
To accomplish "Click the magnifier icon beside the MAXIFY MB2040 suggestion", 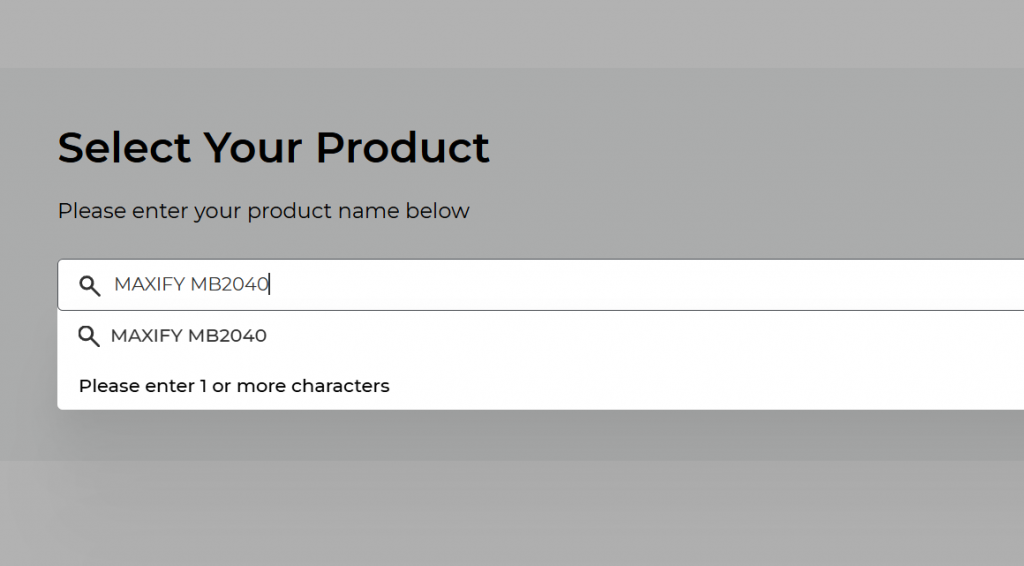I will click(x=89, y=336).
